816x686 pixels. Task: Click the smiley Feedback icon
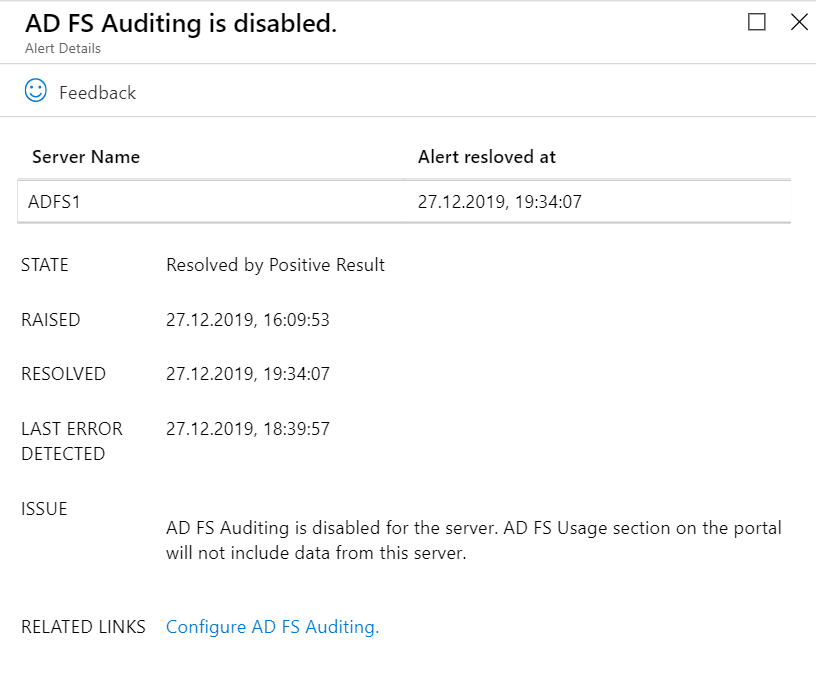pos(36,90)
